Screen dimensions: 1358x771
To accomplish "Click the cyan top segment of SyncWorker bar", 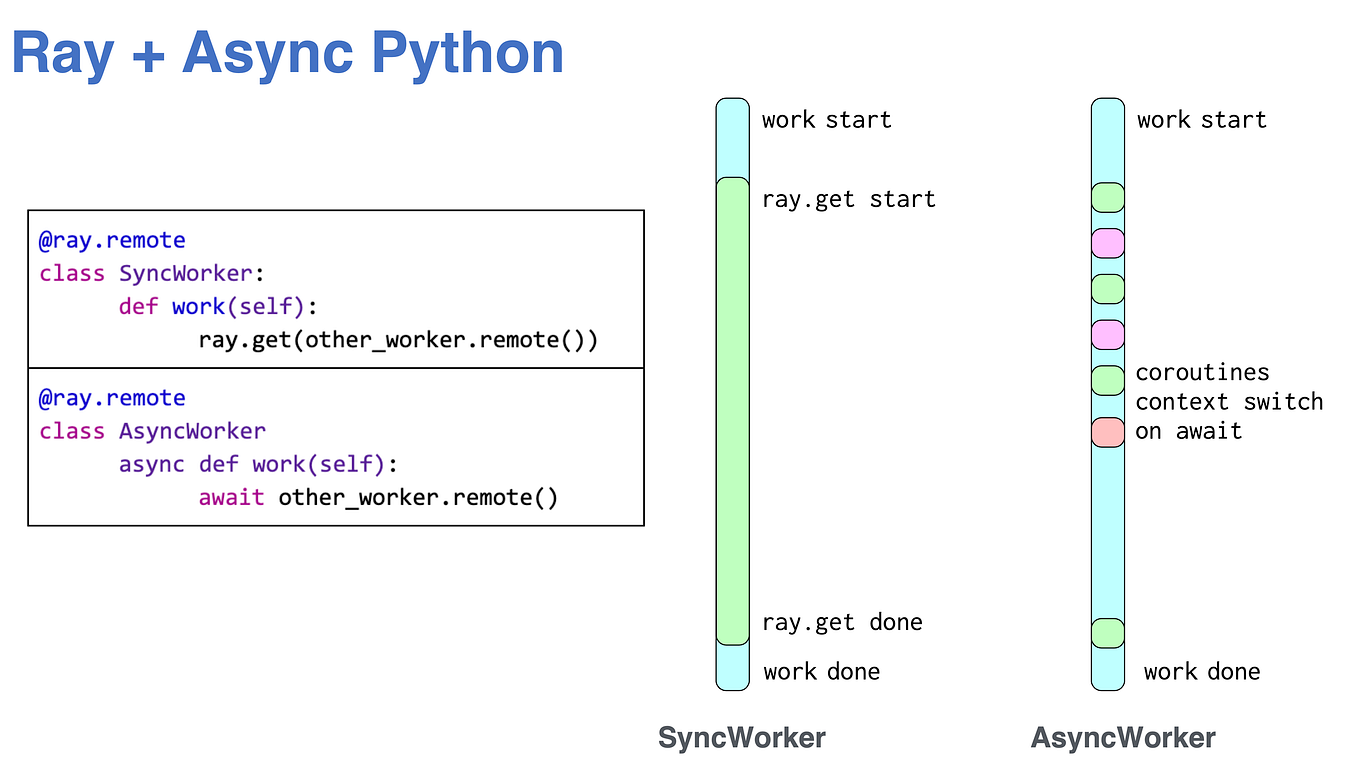I will coord(731,135).
